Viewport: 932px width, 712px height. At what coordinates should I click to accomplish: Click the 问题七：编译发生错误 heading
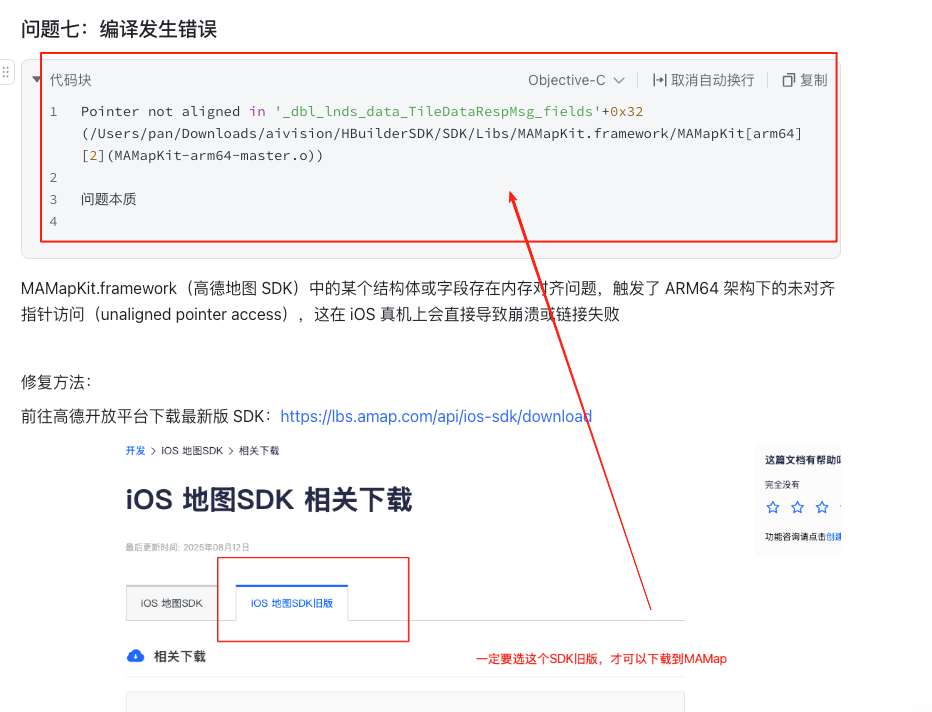coord(119,29)
